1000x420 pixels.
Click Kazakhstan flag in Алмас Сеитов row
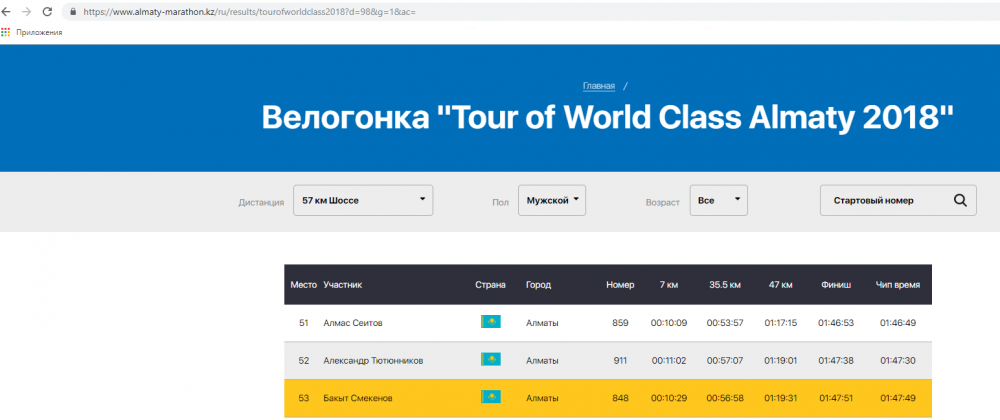click(x=491, y=323)
